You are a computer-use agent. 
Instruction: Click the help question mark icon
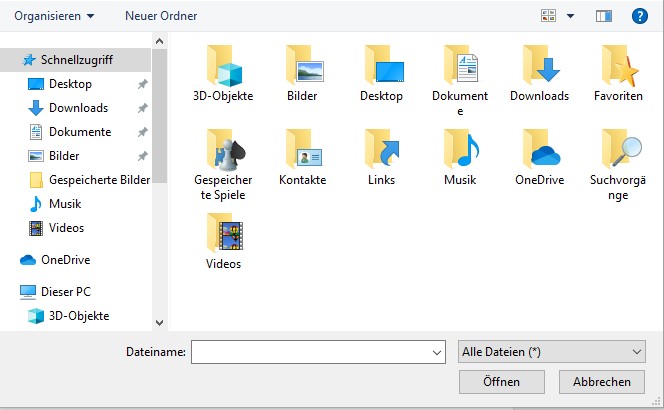point(639,16)
